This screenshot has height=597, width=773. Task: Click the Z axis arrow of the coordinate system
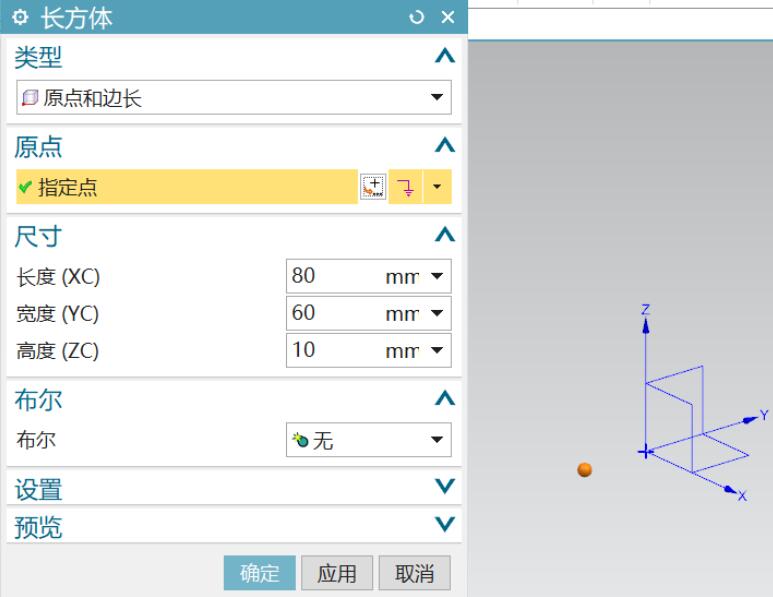(645, 325)
